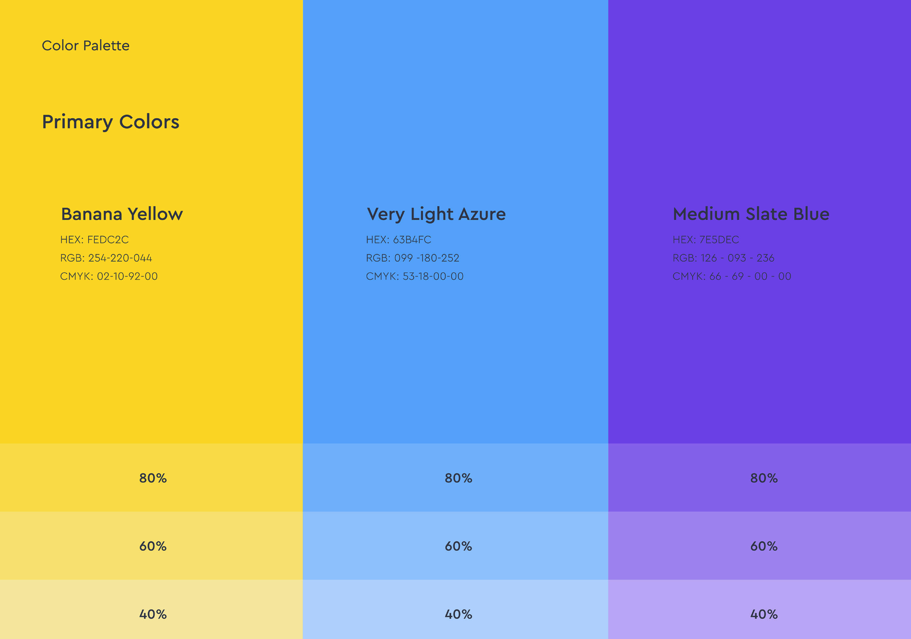Viewport: 911px width, 639px height.
Task: Choose the azure 40% tint swatch
Action: (457, 612)
